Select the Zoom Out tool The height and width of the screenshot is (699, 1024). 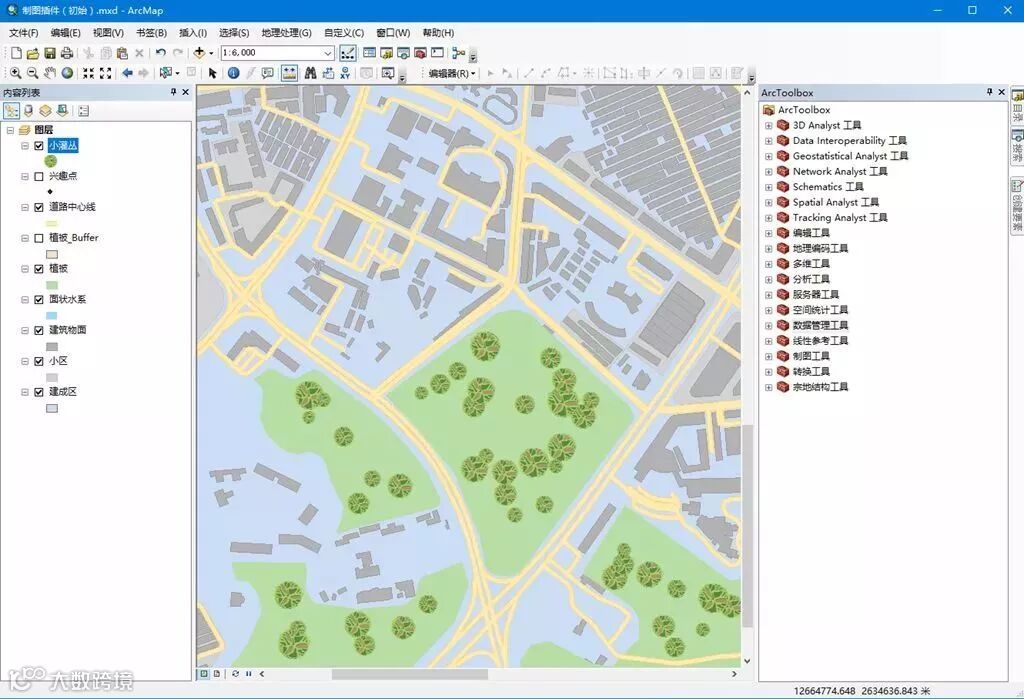[33, 73]
